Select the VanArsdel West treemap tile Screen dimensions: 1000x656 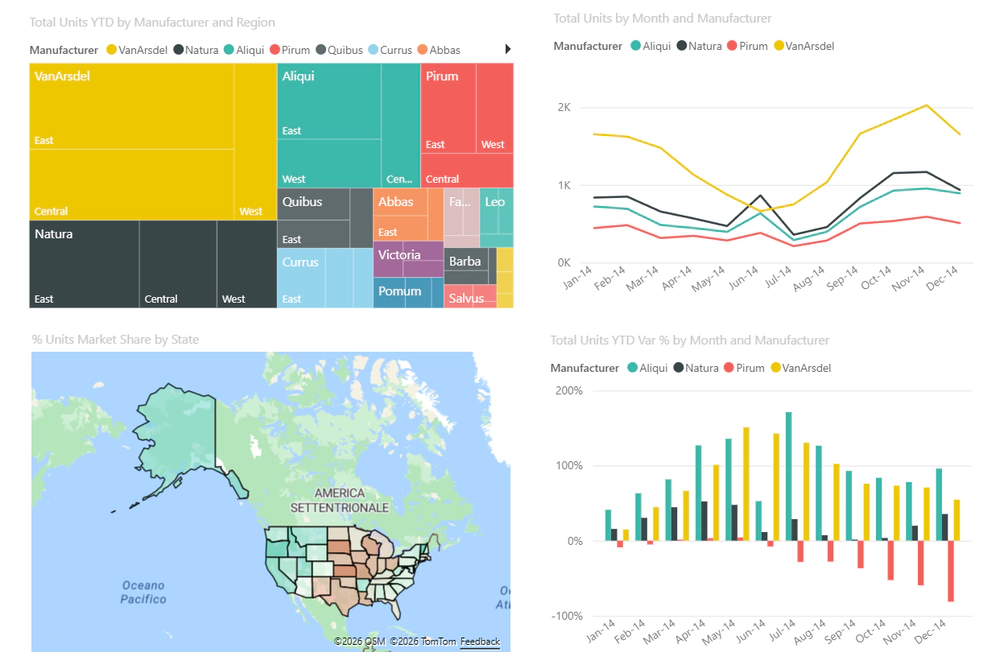[x=255, y=142]
